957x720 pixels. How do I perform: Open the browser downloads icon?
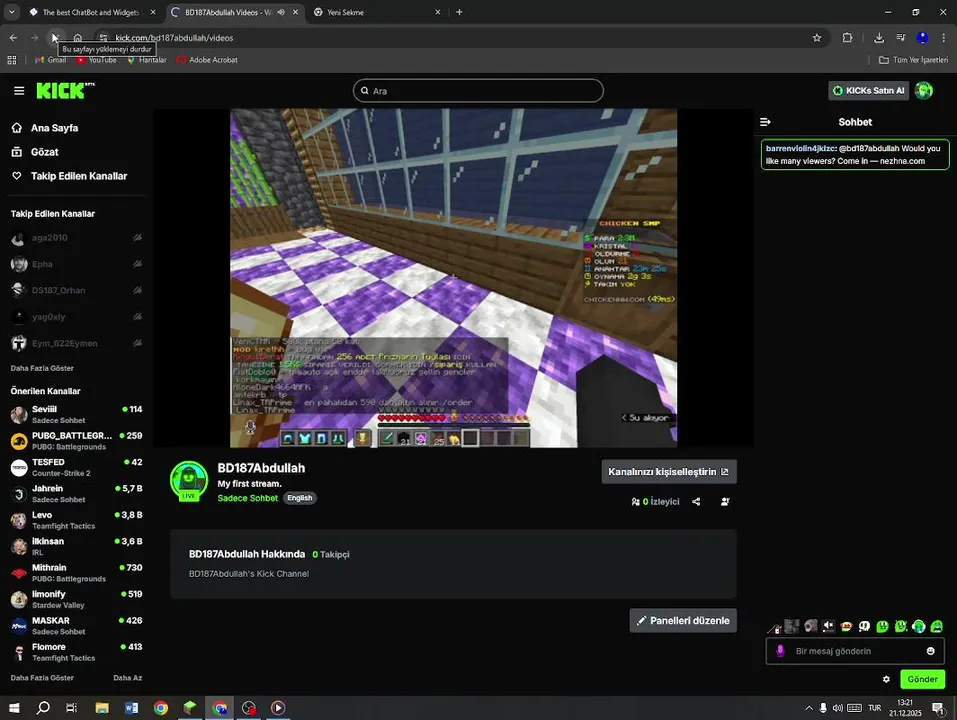click(x=879, y=38)
